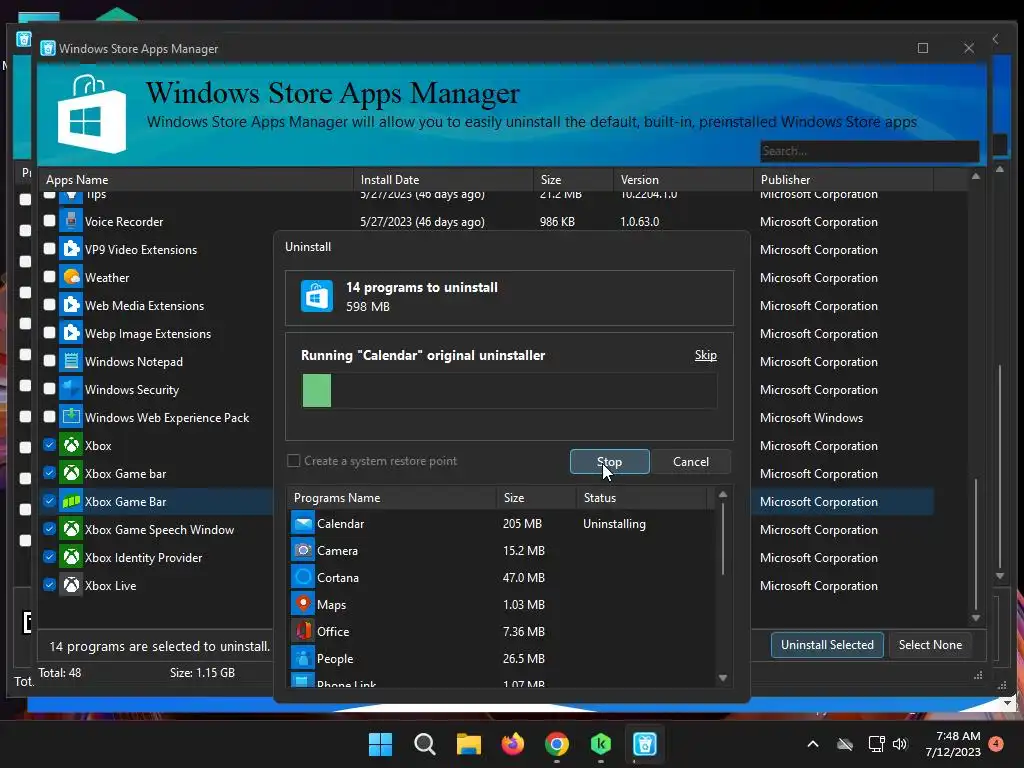Toggle Create a system restore point checkbox
1024x768 pixels.
tap(294, 461)
